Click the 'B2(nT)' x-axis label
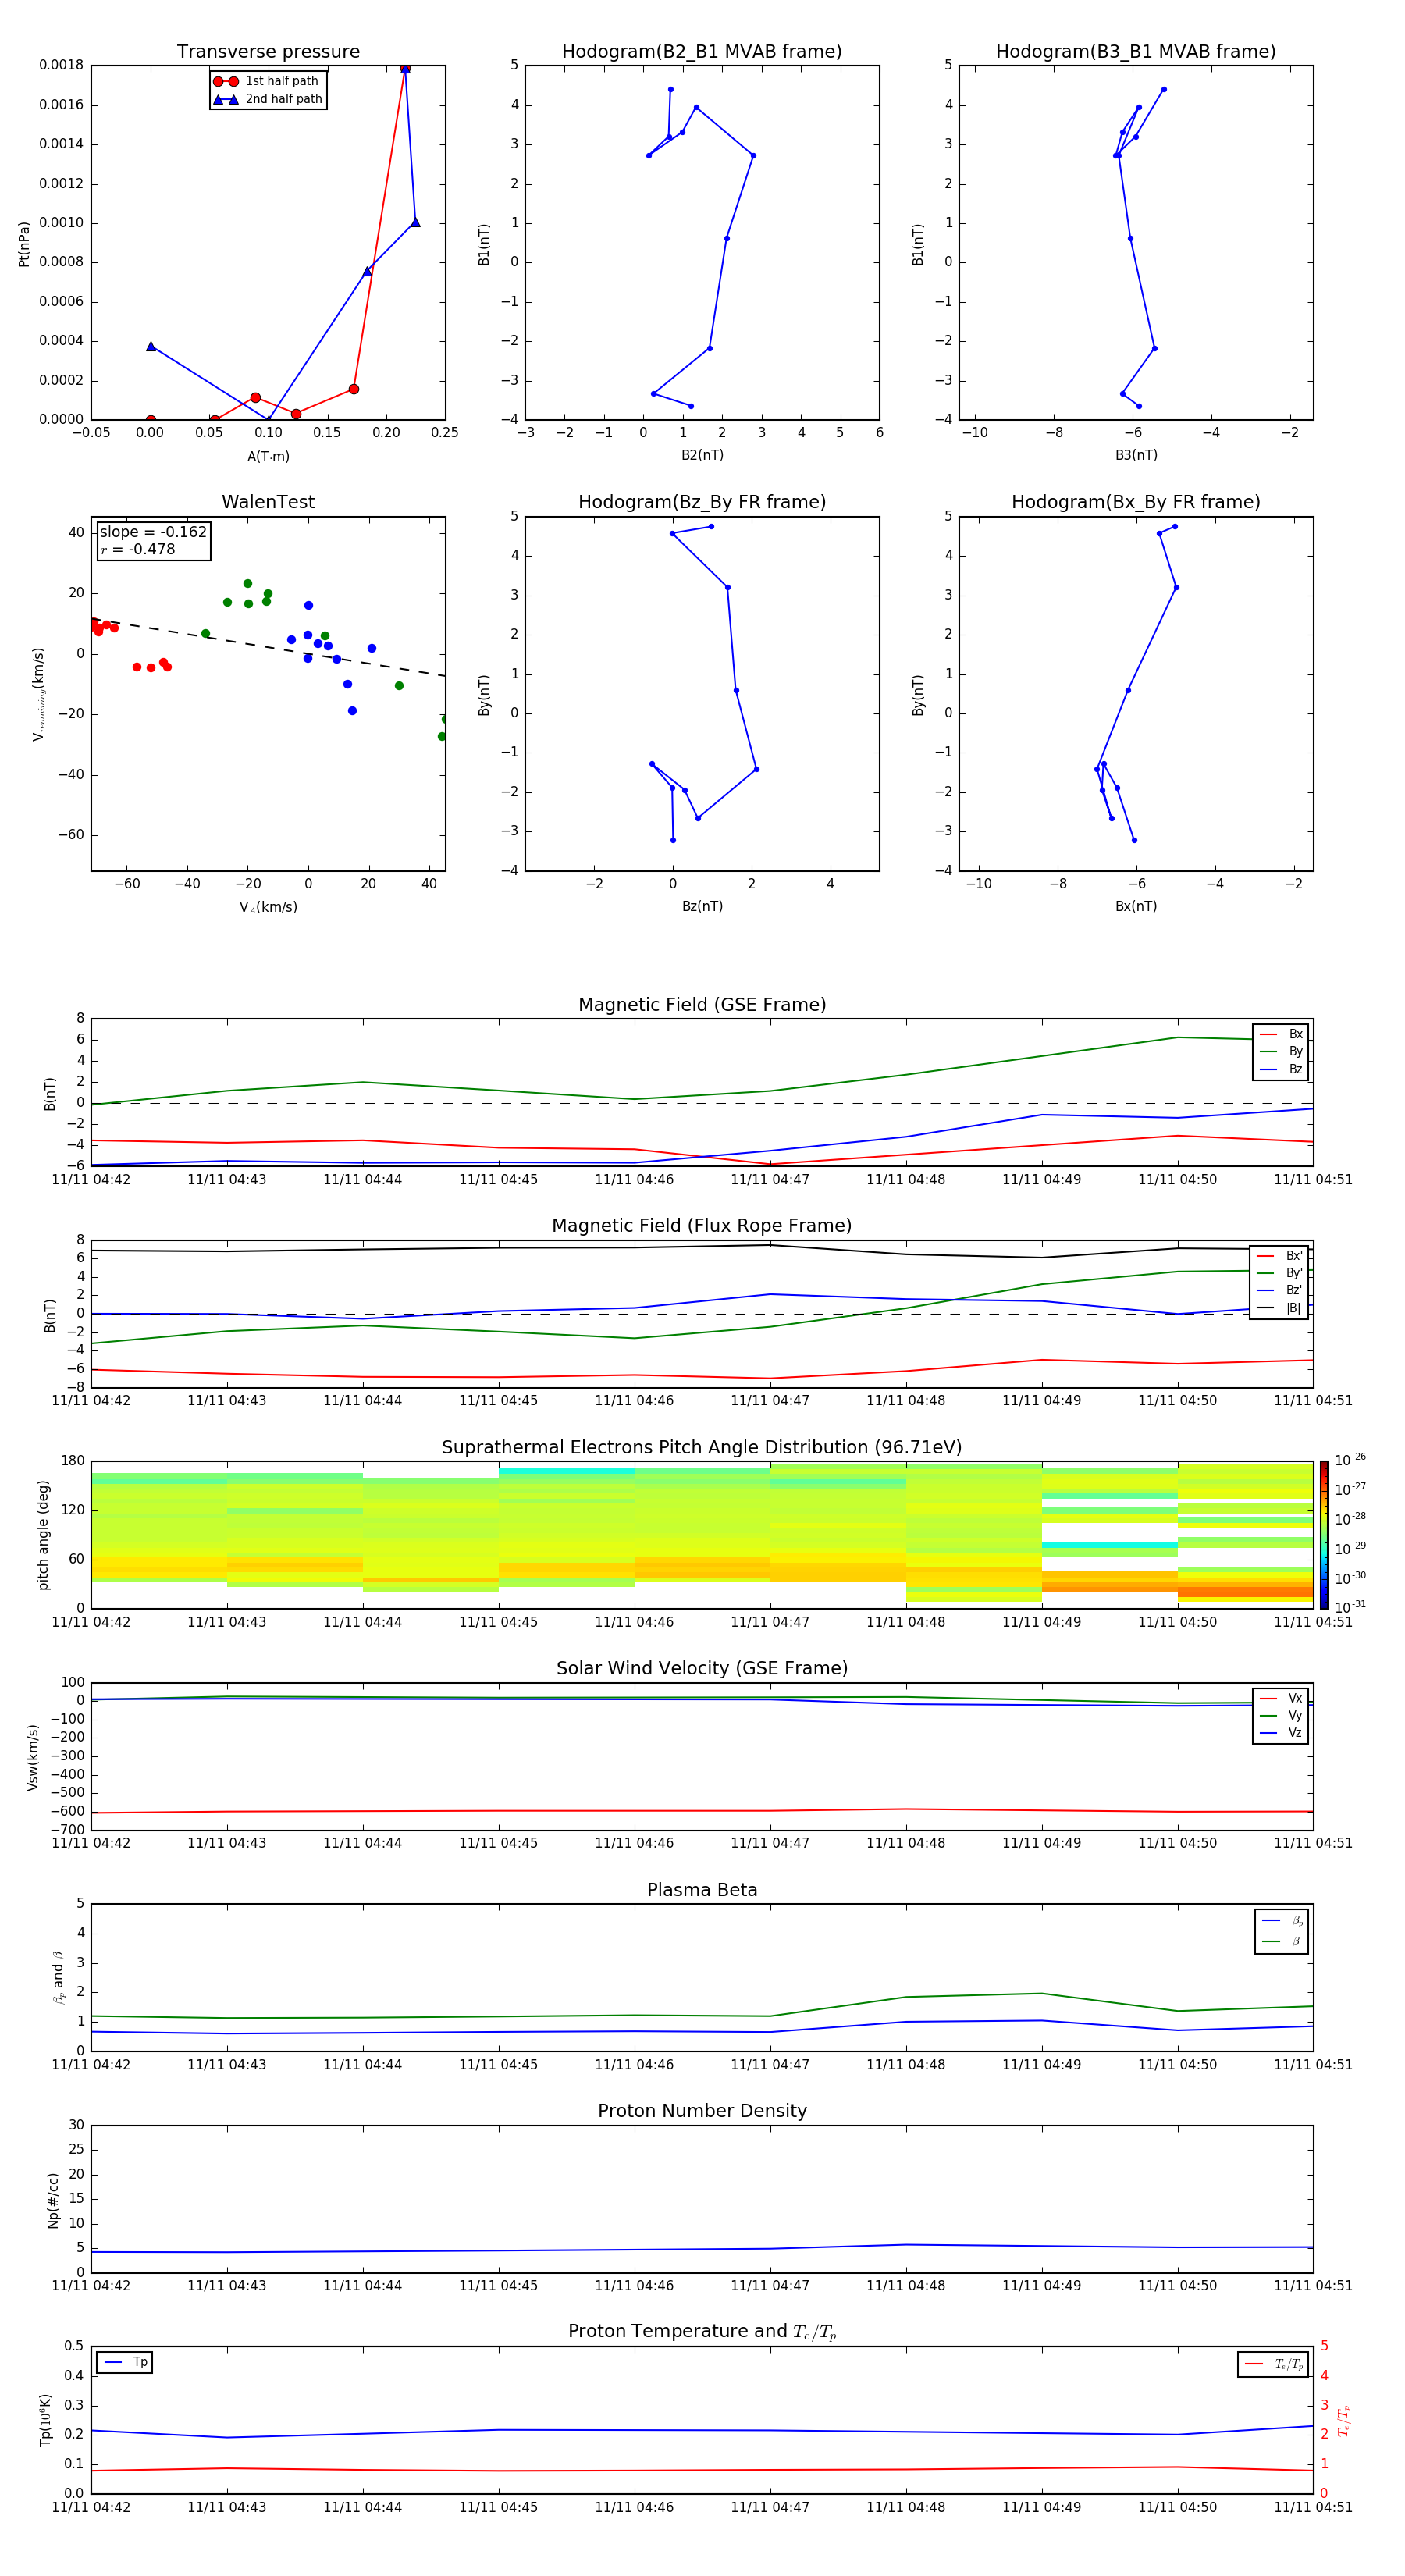 [x=702, y=455]
